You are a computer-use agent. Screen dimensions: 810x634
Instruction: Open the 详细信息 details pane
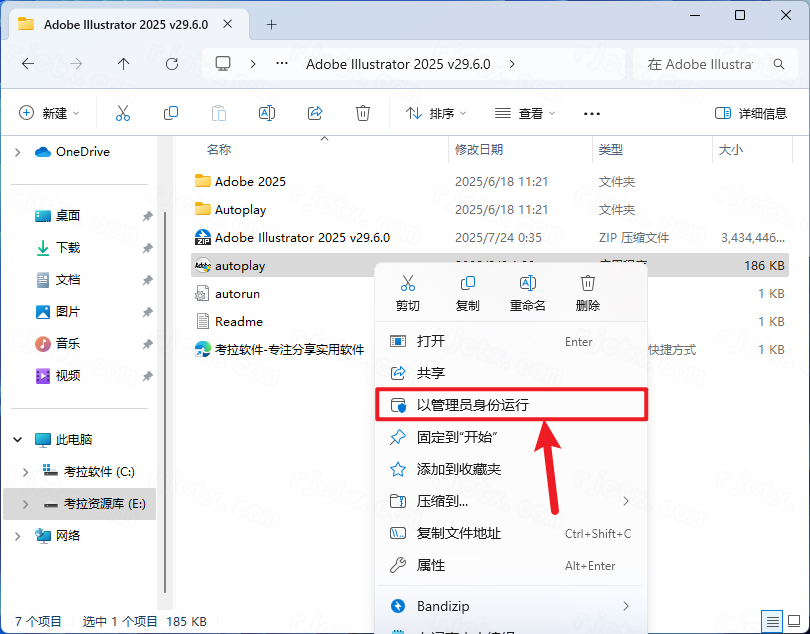coord(751,113)
